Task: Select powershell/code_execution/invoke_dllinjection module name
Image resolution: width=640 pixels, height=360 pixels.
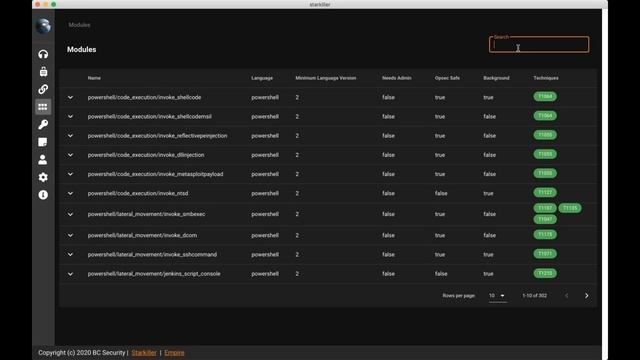Action: pyautogui.click(x=146, y=155)
